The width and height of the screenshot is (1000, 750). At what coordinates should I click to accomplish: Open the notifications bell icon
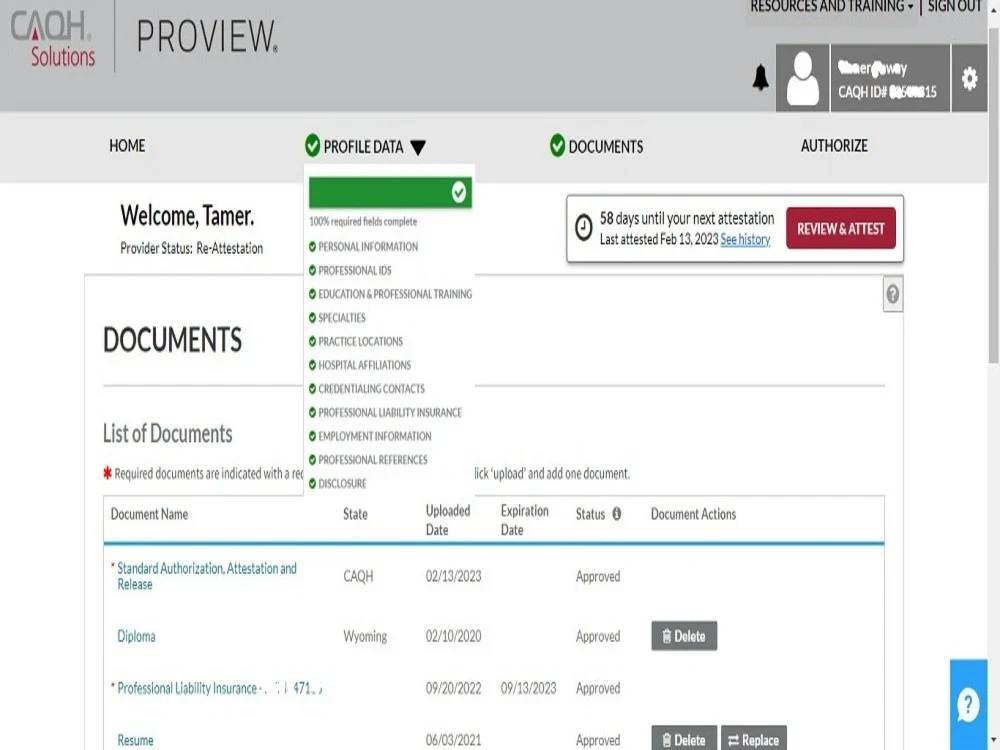760,78
